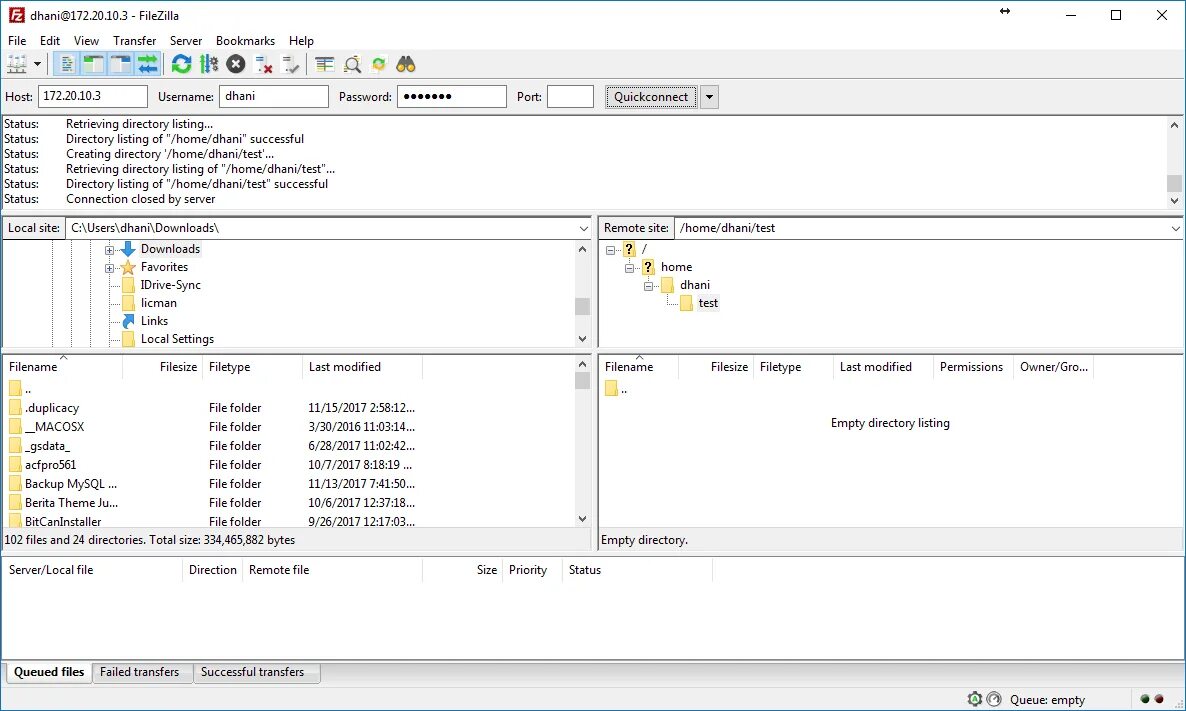This screenshot has height=711, width=1186.
Task: Open directory listing filters dialog
Action: point(324,64)
